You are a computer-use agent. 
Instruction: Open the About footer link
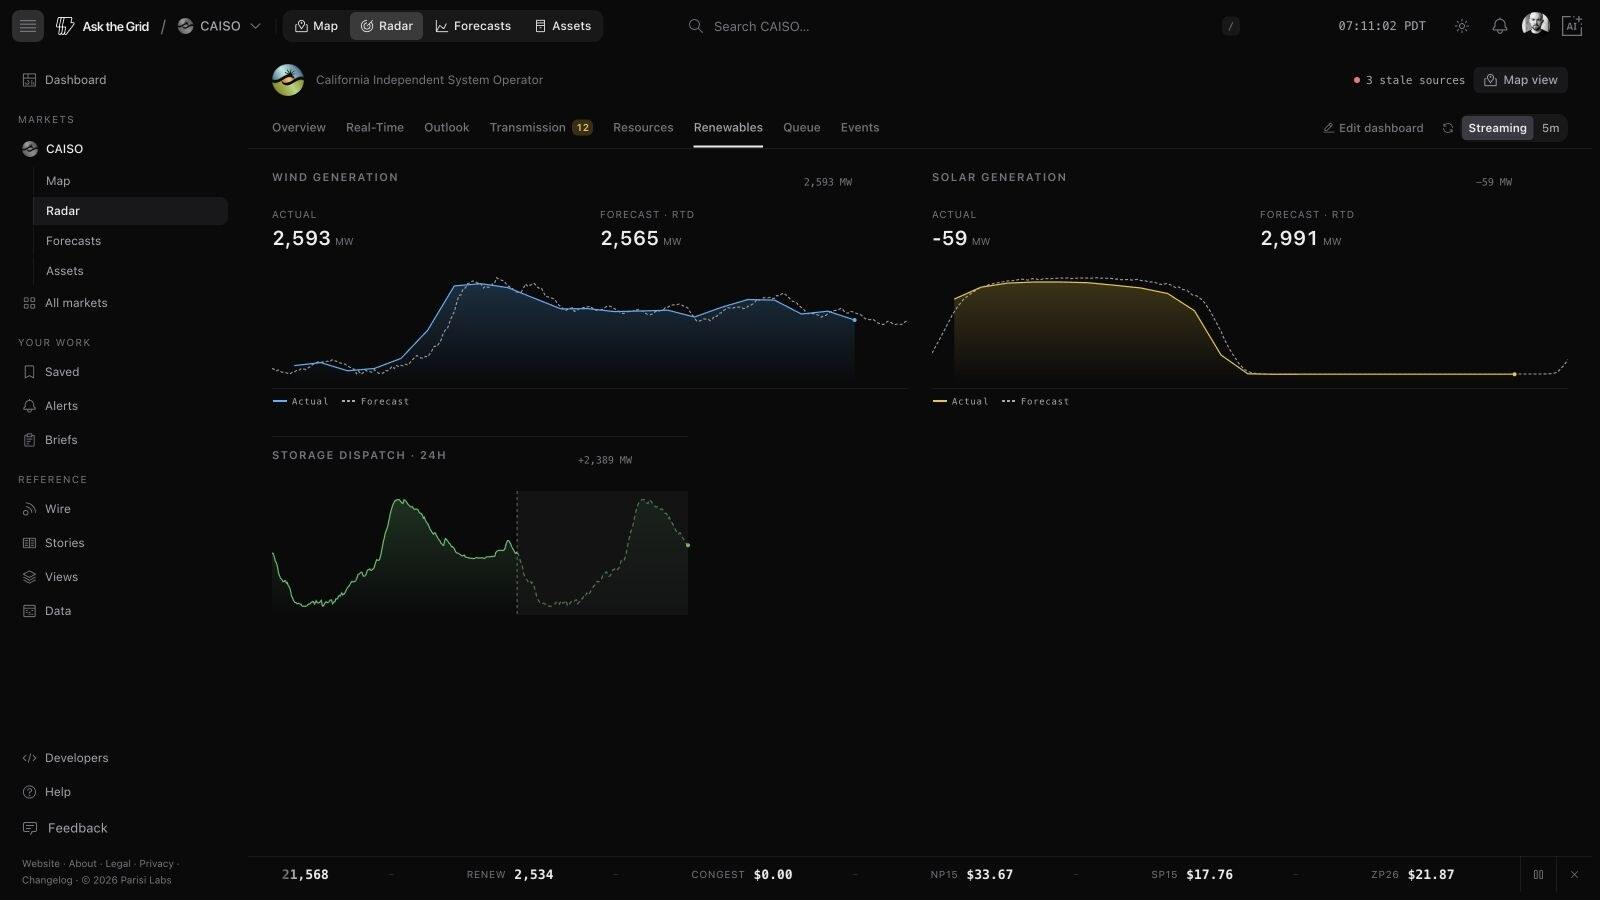click(83, 864)
